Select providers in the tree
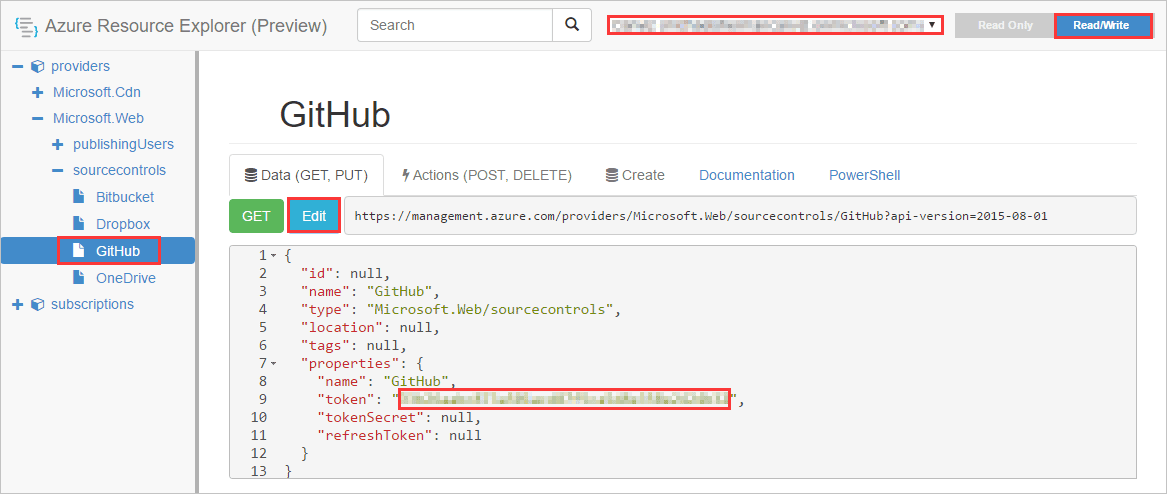 coord(80,67)
